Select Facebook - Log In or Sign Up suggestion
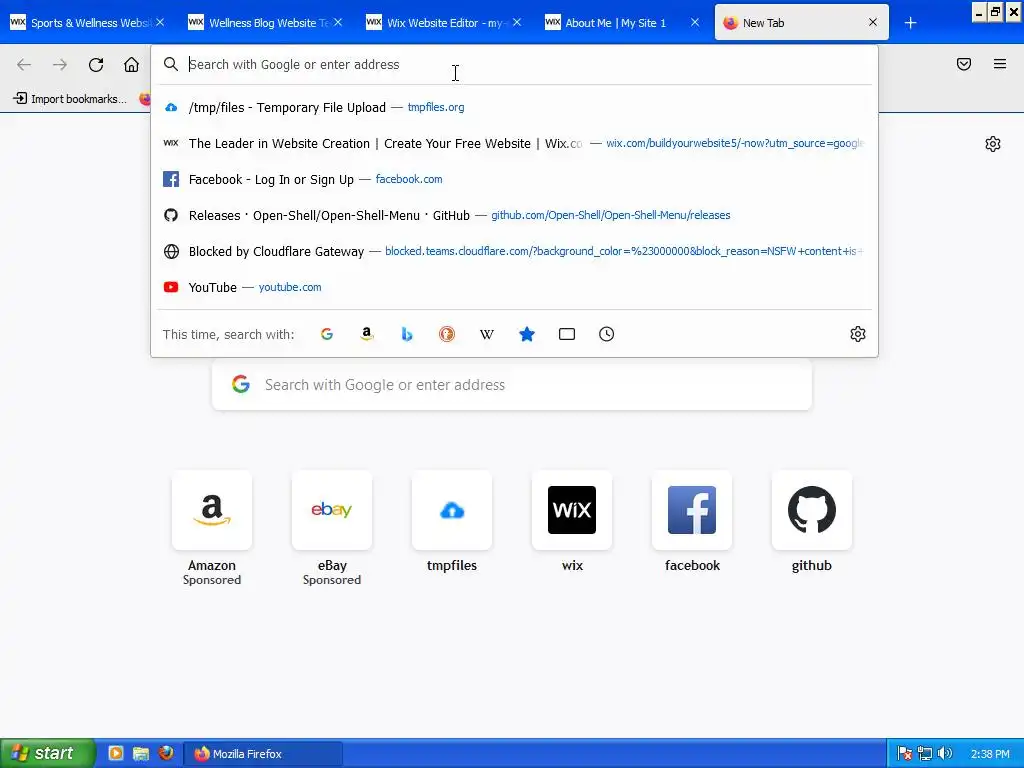Screen dimensions: 1024x768 (515, 179)
